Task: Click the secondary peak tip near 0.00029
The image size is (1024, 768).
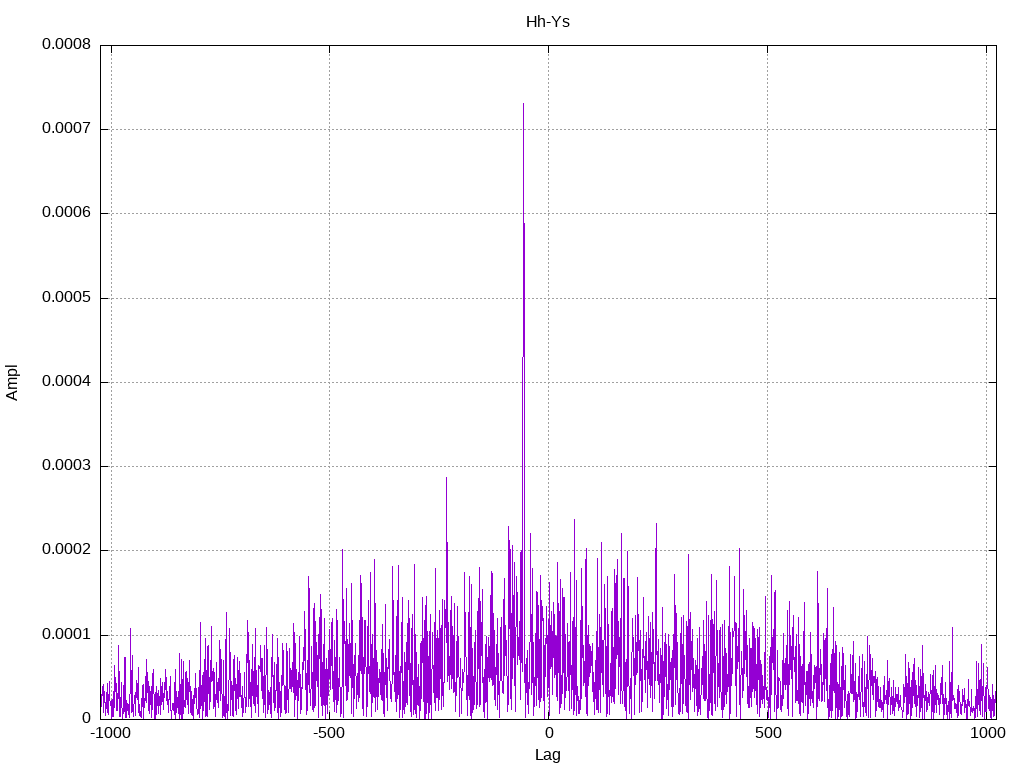Action: tap(447, 478)
